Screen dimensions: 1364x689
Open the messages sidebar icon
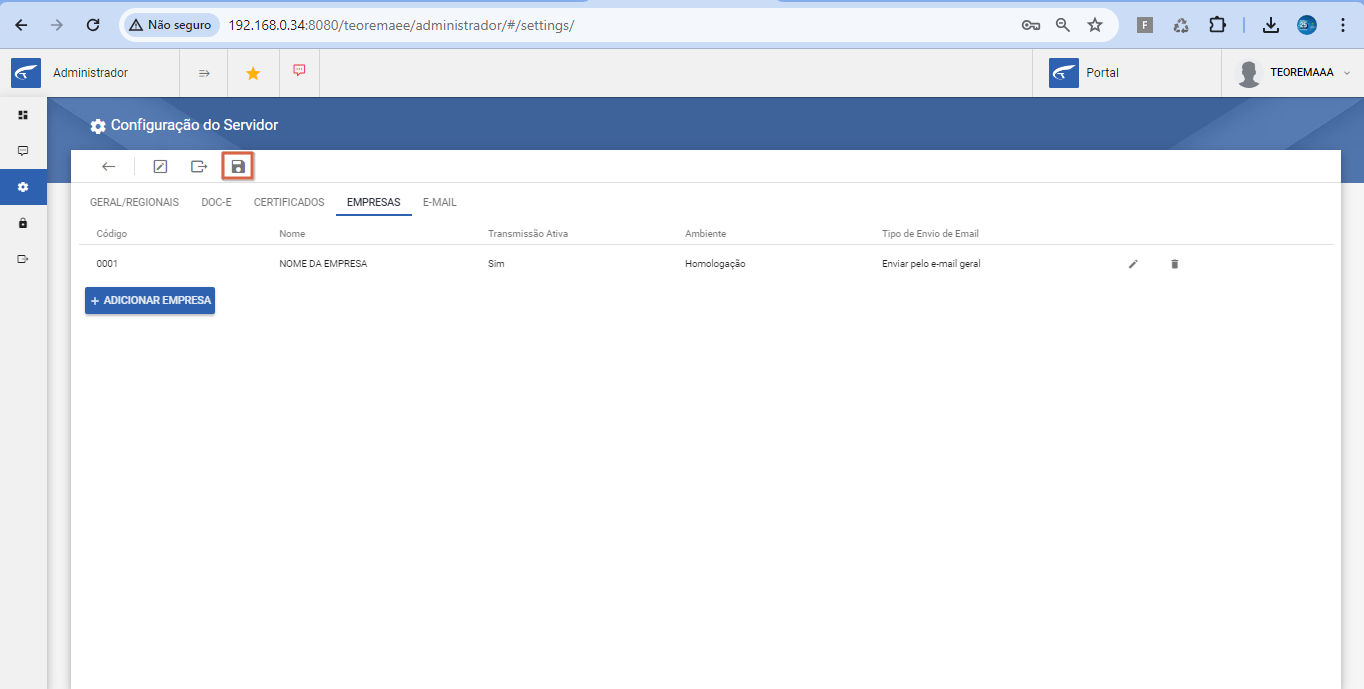pos(23,151)
